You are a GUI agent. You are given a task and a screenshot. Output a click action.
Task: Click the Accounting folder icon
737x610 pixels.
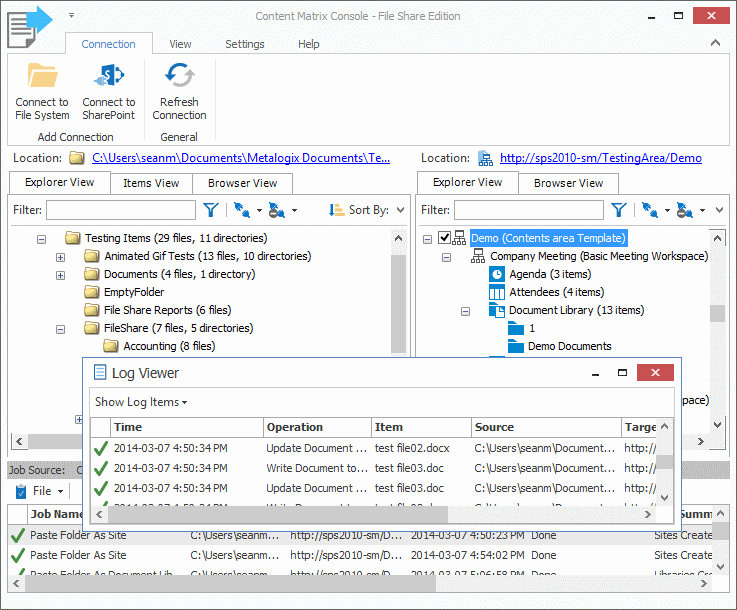(111, 346)
